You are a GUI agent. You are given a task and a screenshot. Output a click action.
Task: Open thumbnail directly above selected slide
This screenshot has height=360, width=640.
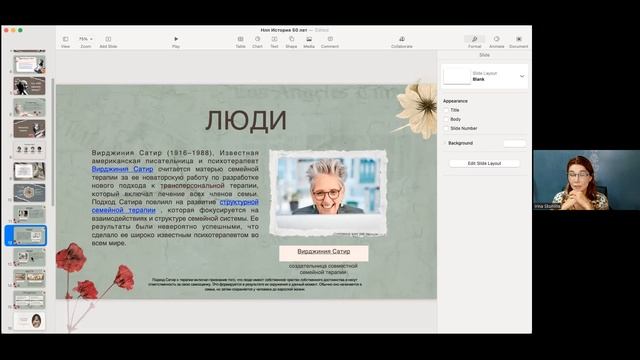tap(29, 214)
